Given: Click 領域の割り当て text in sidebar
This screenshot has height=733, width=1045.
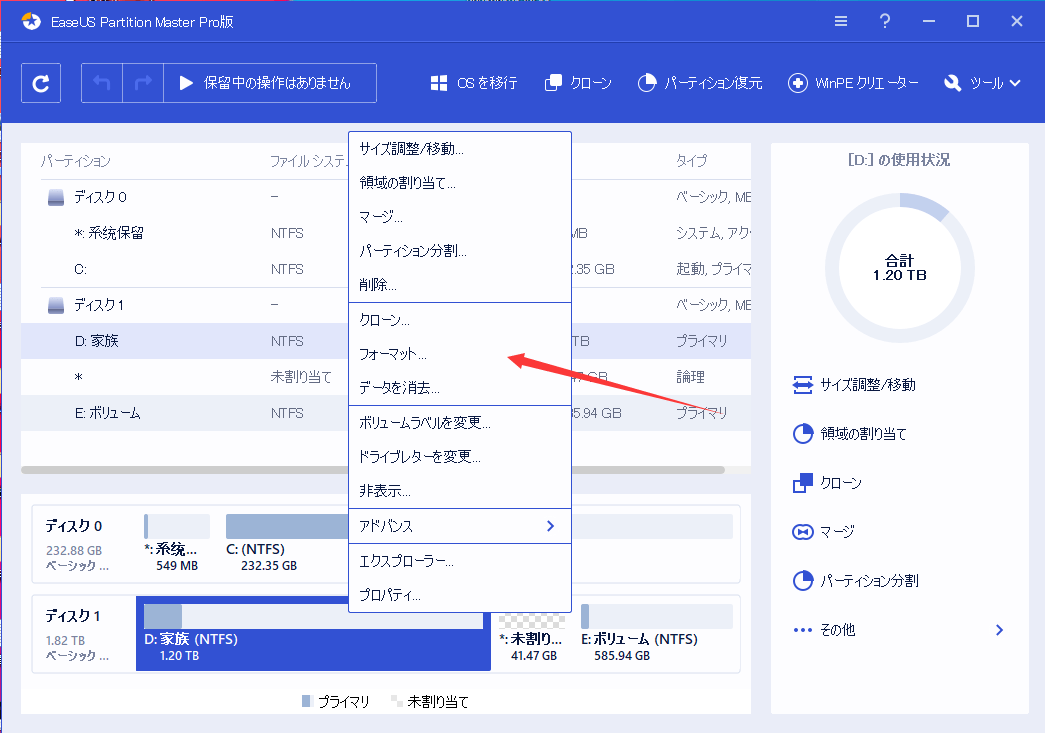Looking at the screenshot, I should coord(863,434).
